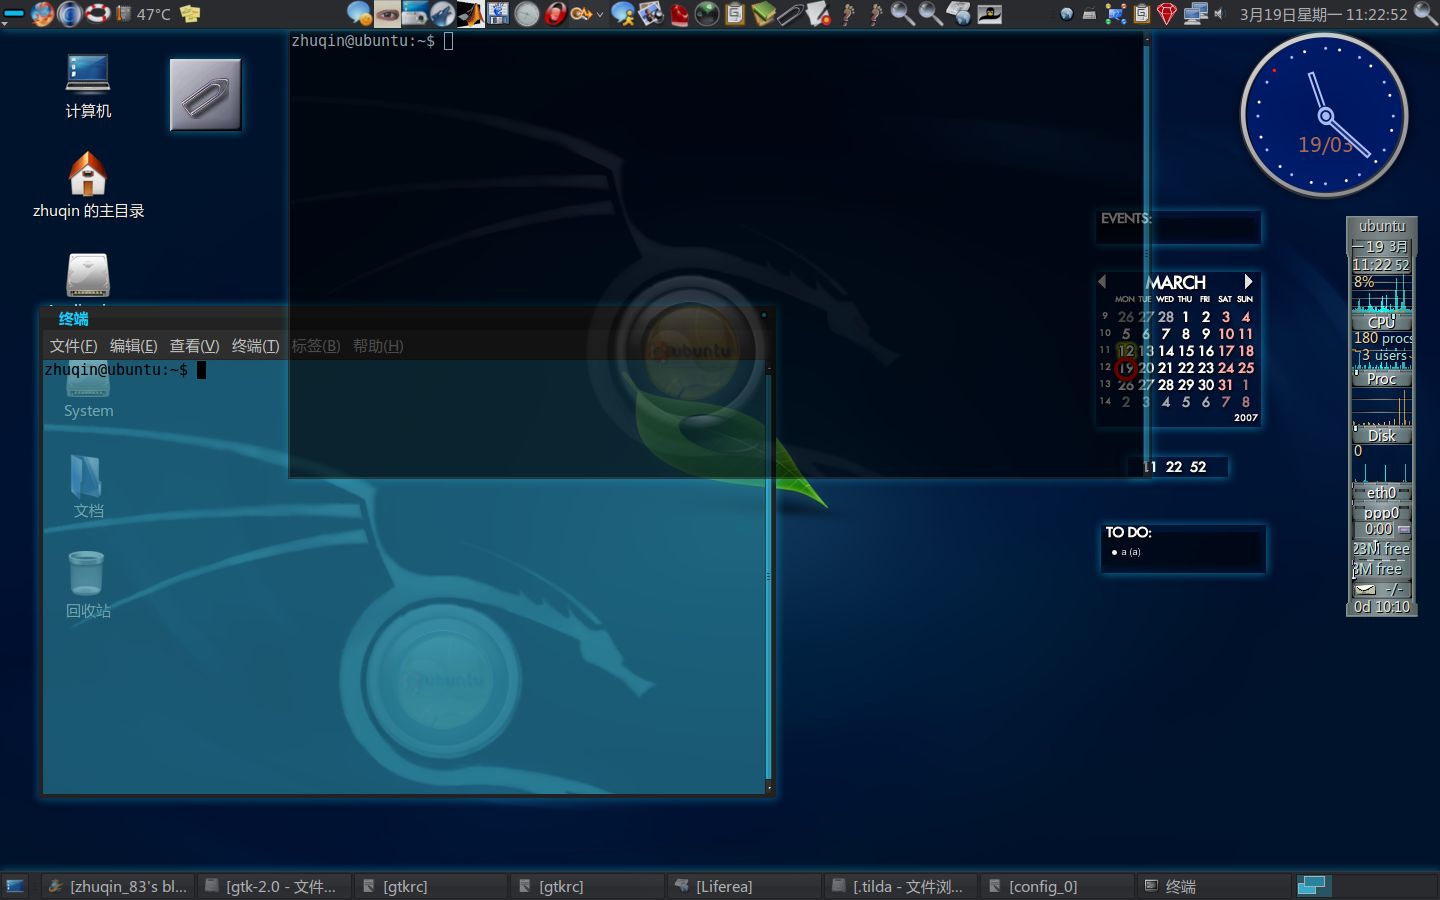Open the keys password launcher

pos(581,14)
